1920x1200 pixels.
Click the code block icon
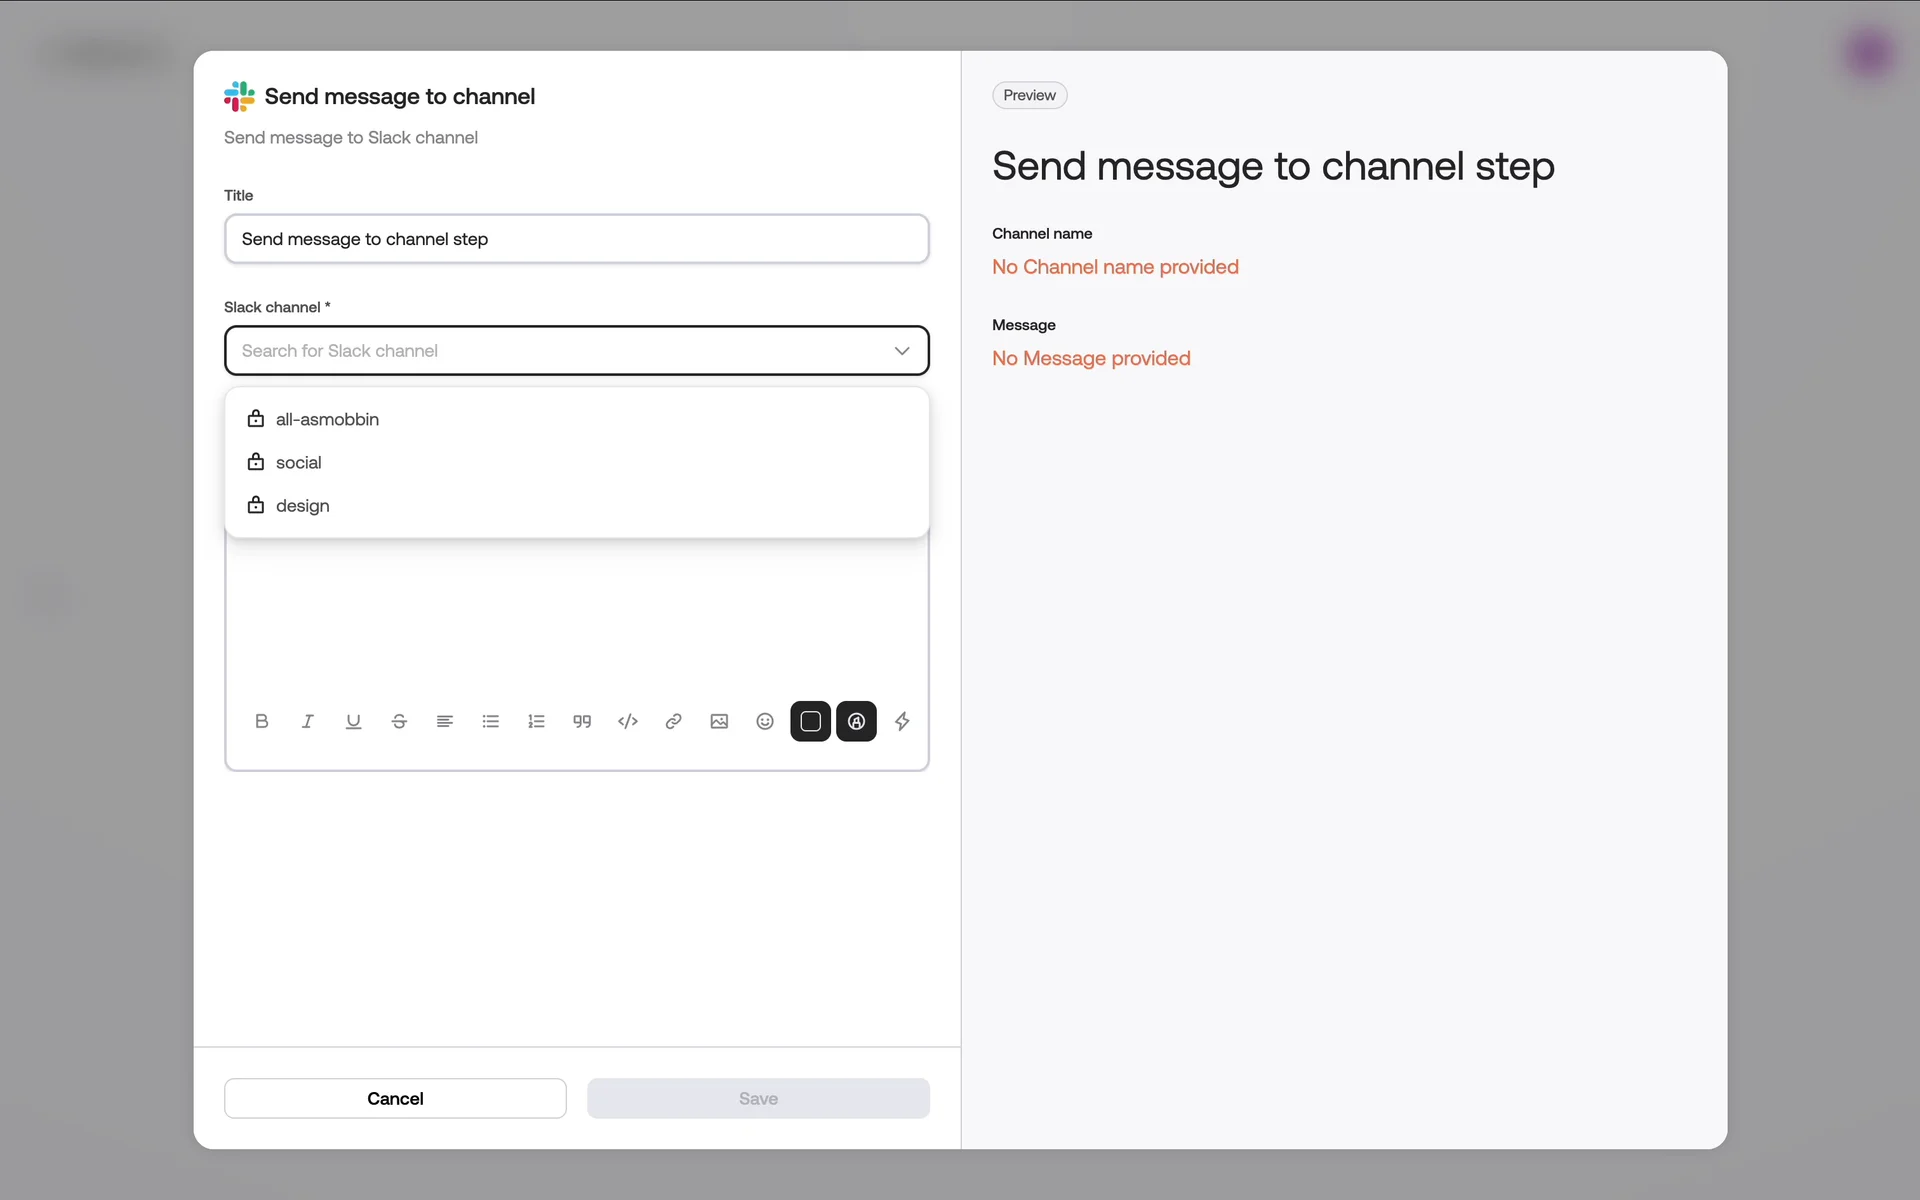628,721
